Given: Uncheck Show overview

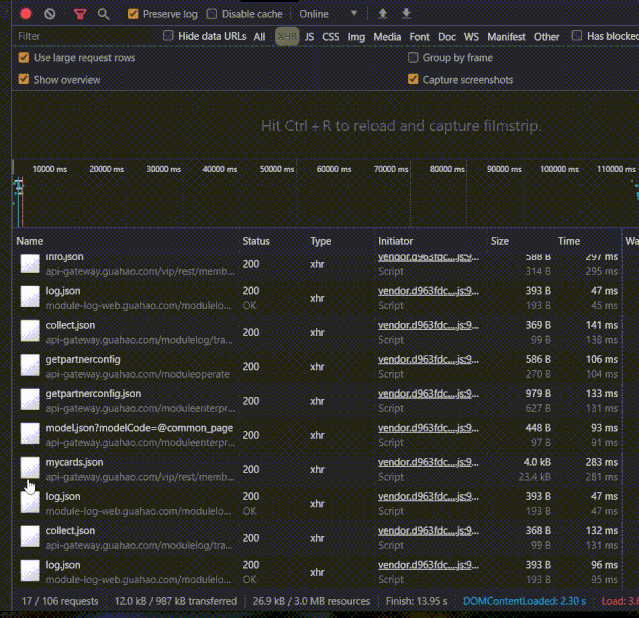Looking at the screenshot, I should pyautogui.click(x=24, y=79).
